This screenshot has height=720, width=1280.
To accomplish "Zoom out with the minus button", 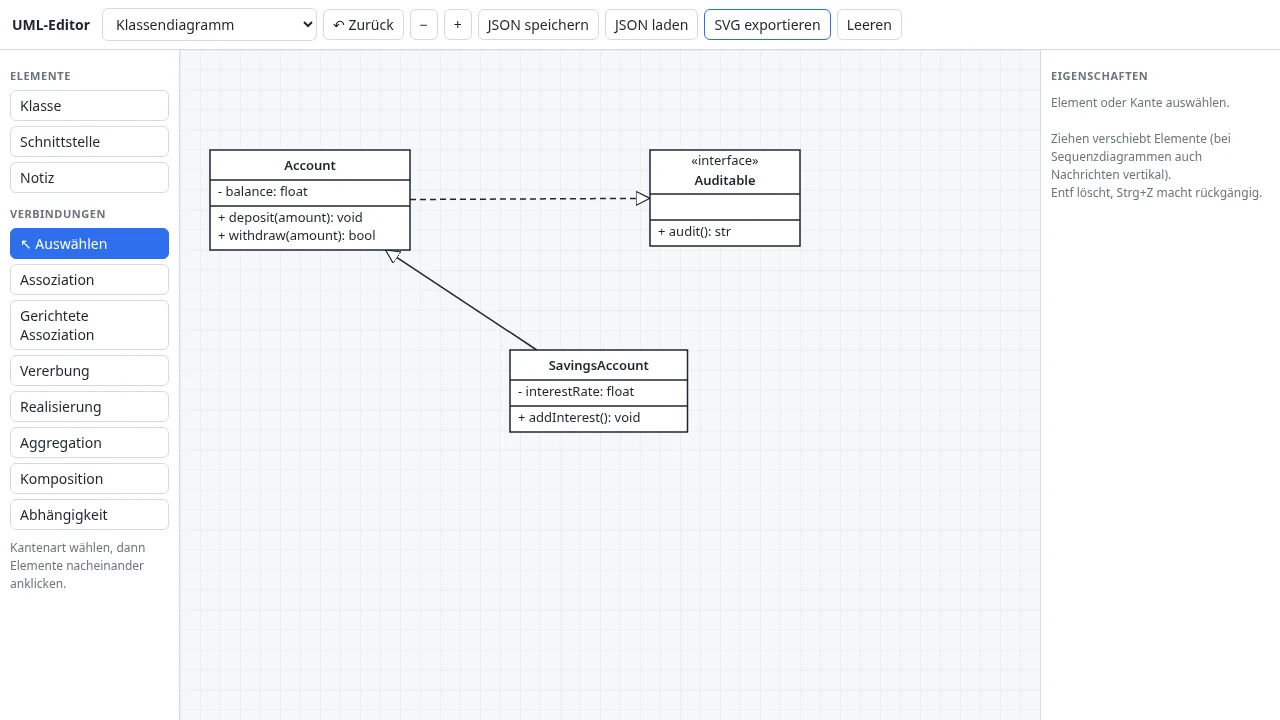I will point(424,25).
